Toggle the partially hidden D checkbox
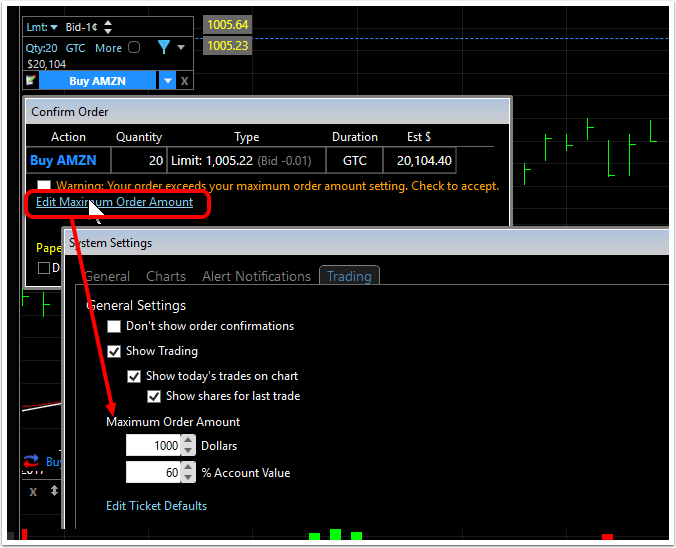 (44, 268)
